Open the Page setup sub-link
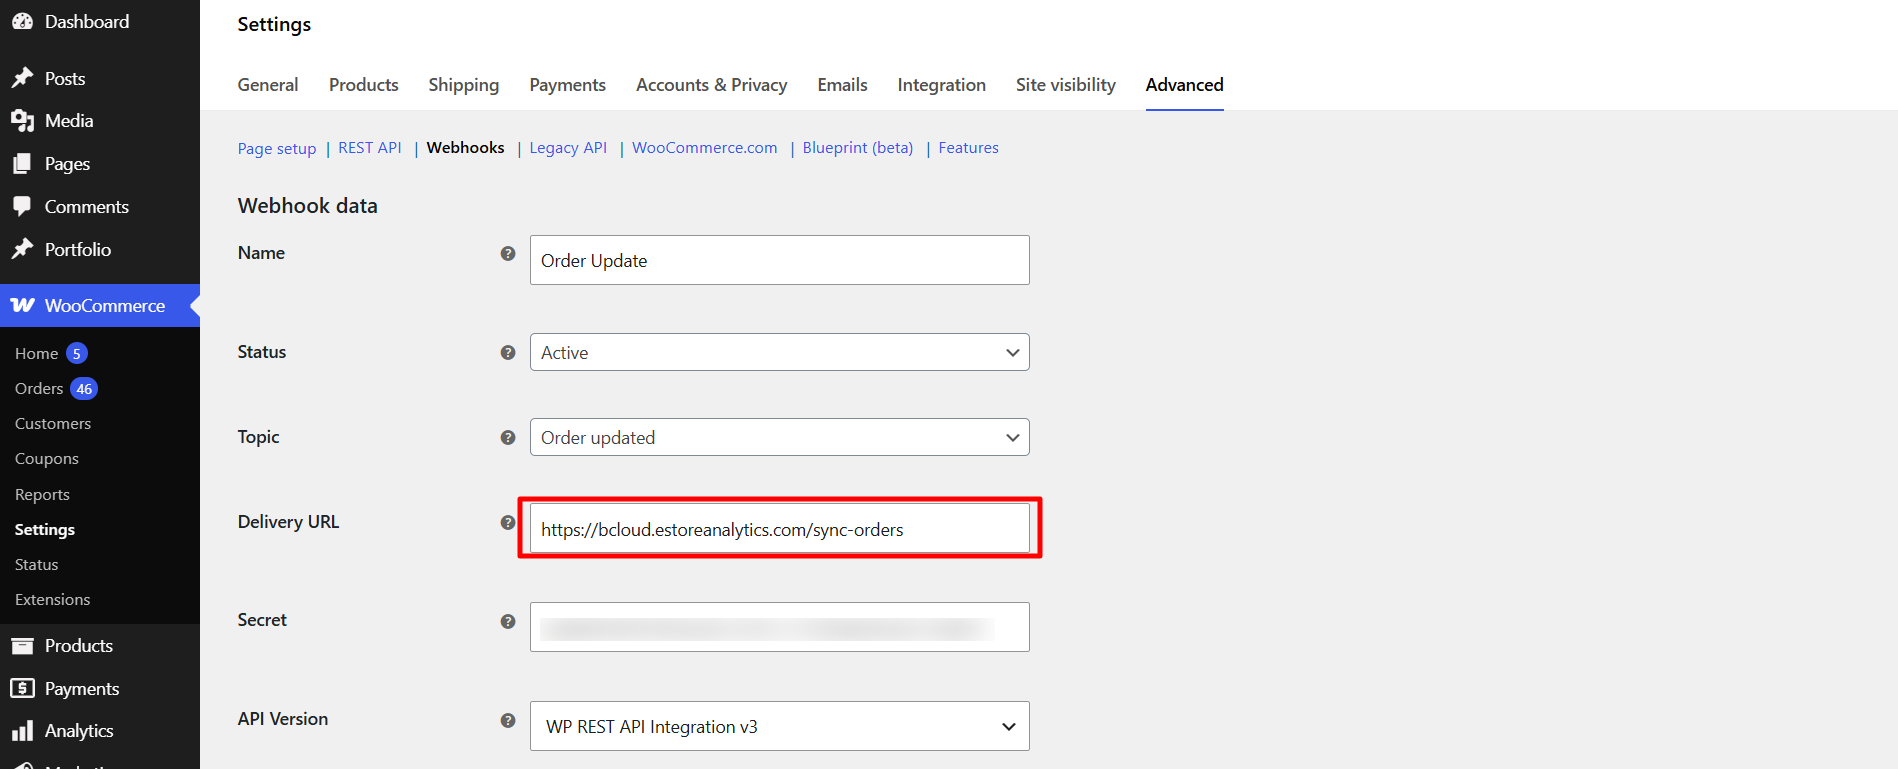This screenshot has width=1898, height=769. 277,148
